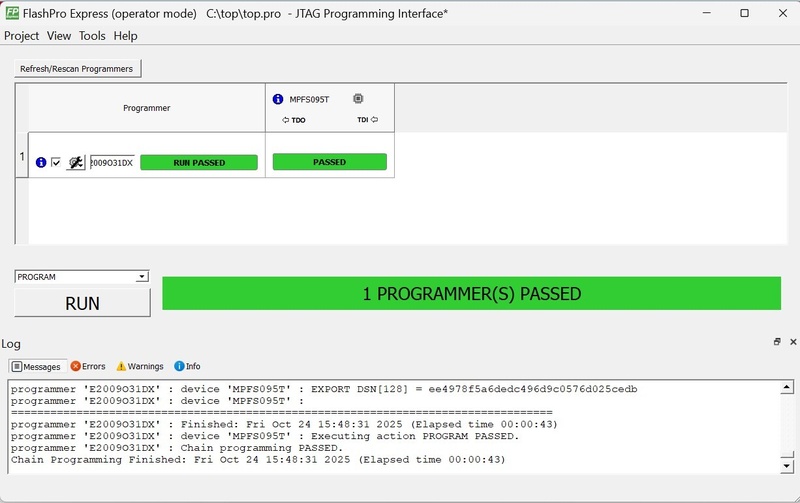Minimize the FlashPro Express window
This screenshot has width=800, height=503.
(x=707, y=13)
